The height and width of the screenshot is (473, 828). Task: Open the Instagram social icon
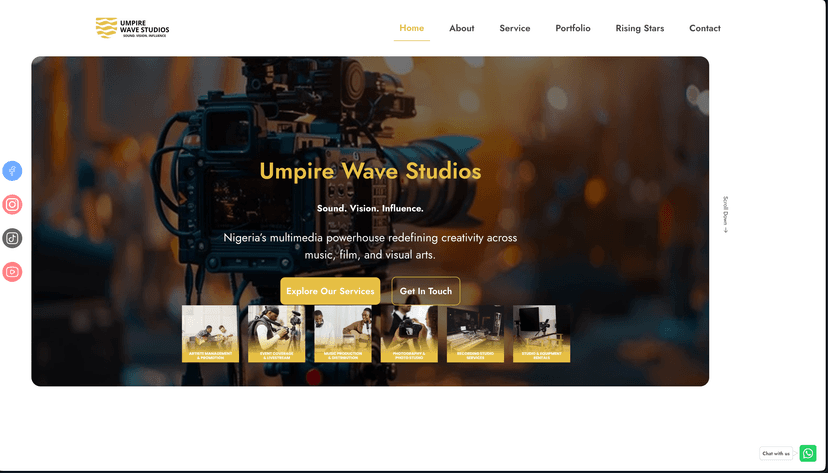click(x=12, y=204)
